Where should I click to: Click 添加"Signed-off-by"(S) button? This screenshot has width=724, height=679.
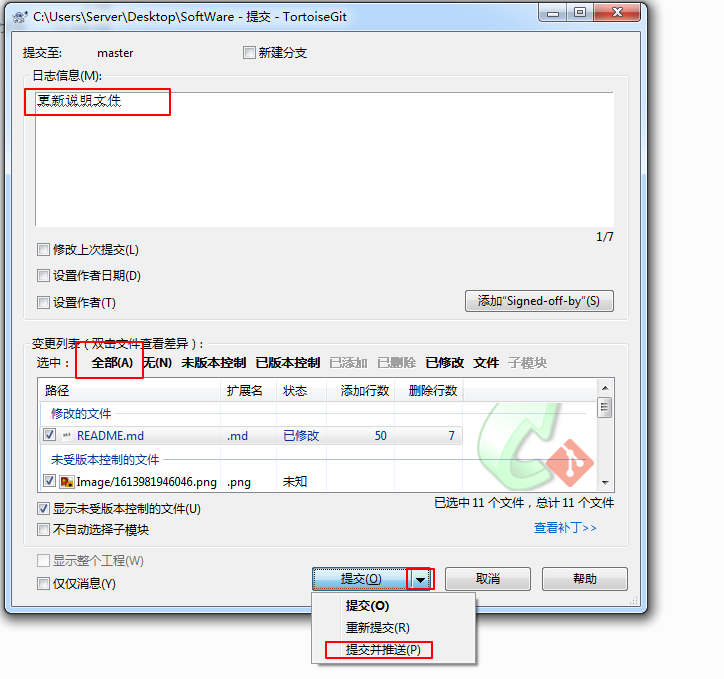coord(539,301)
